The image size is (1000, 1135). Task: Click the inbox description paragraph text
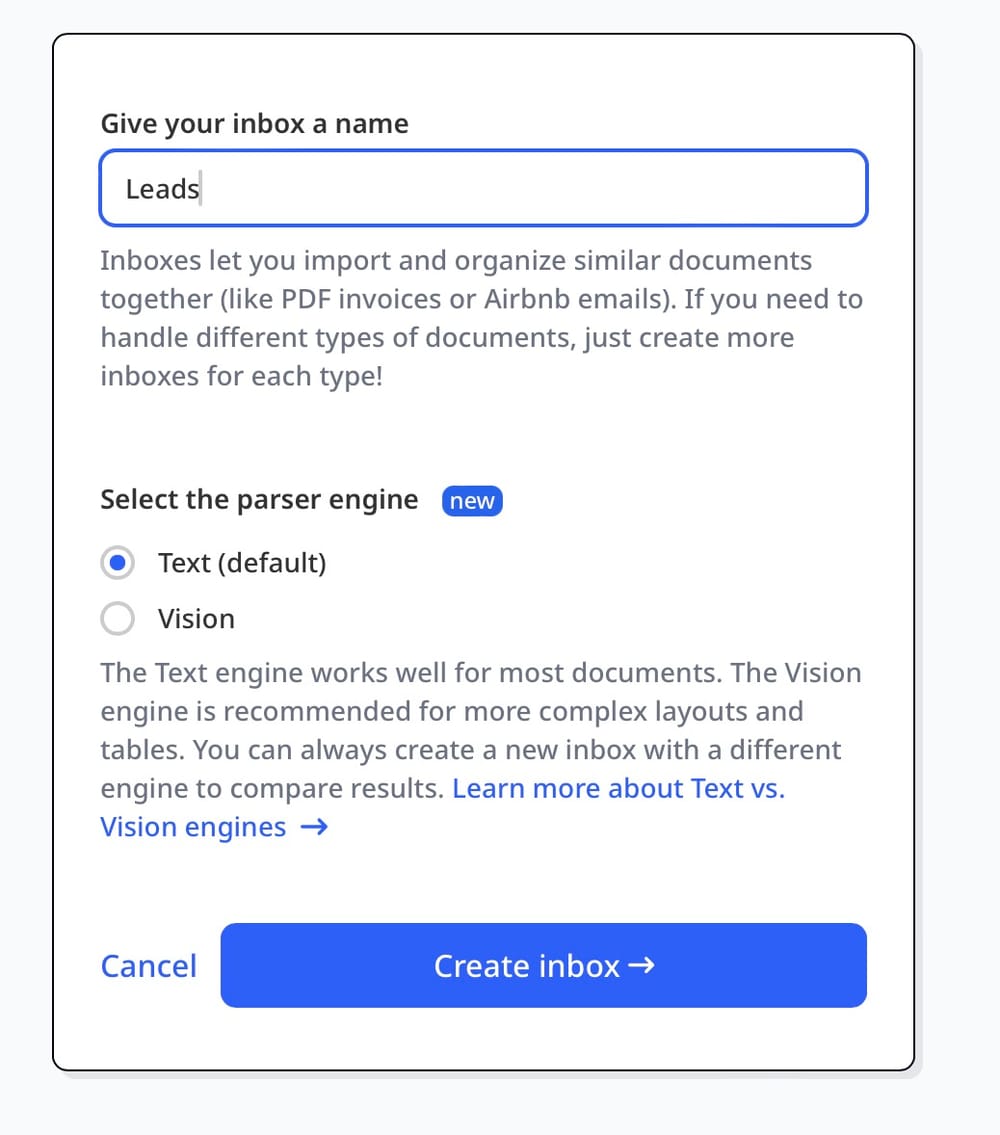[480, 318]
